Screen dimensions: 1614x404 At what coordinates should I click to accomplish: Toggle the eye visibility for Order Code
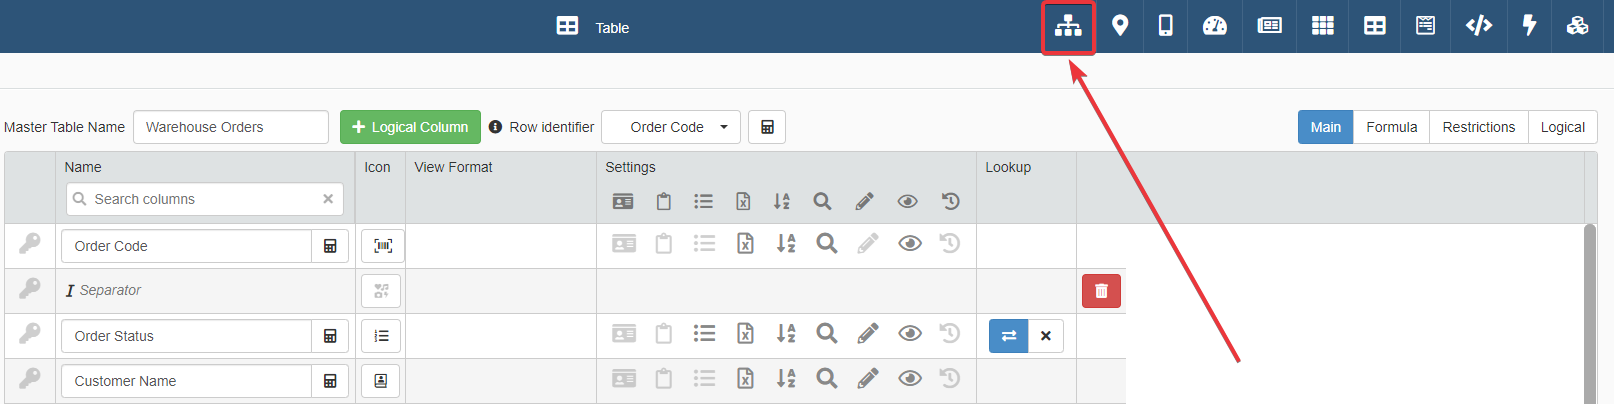(909, 244)
